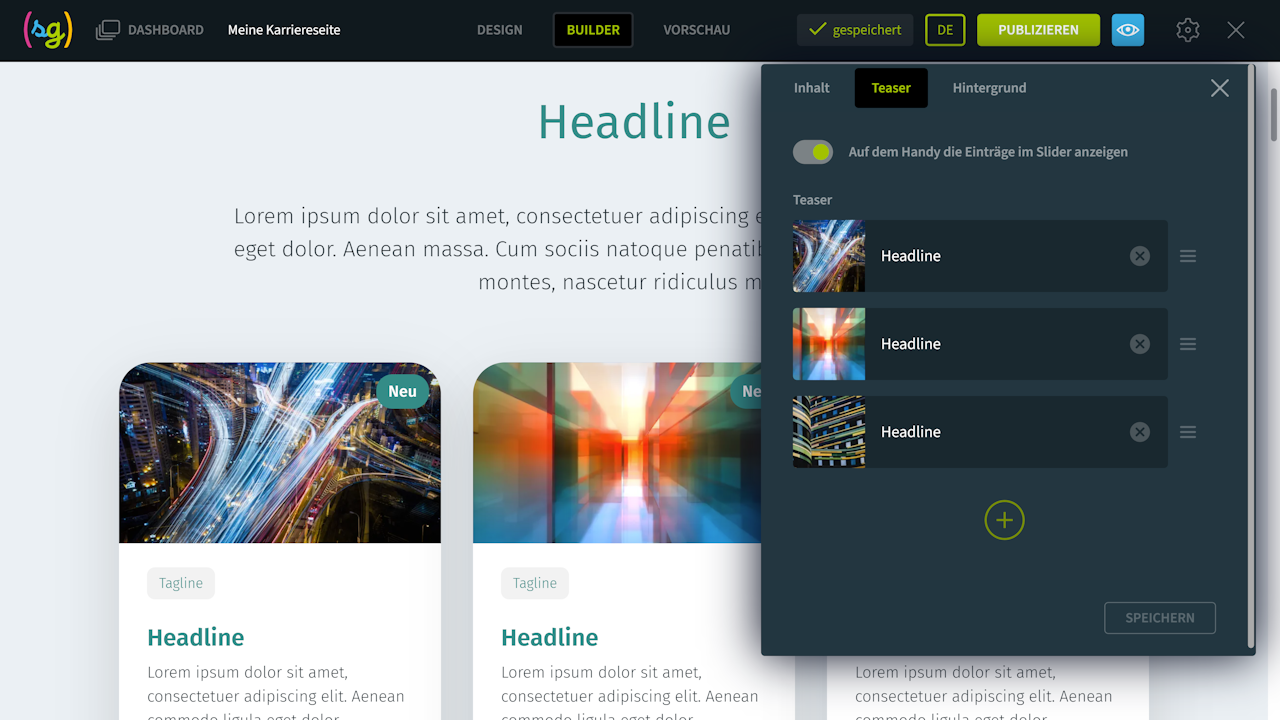1280x720 pixels.
Task: Open third Headline teaser entry in panel
Action: click(980, 432)
